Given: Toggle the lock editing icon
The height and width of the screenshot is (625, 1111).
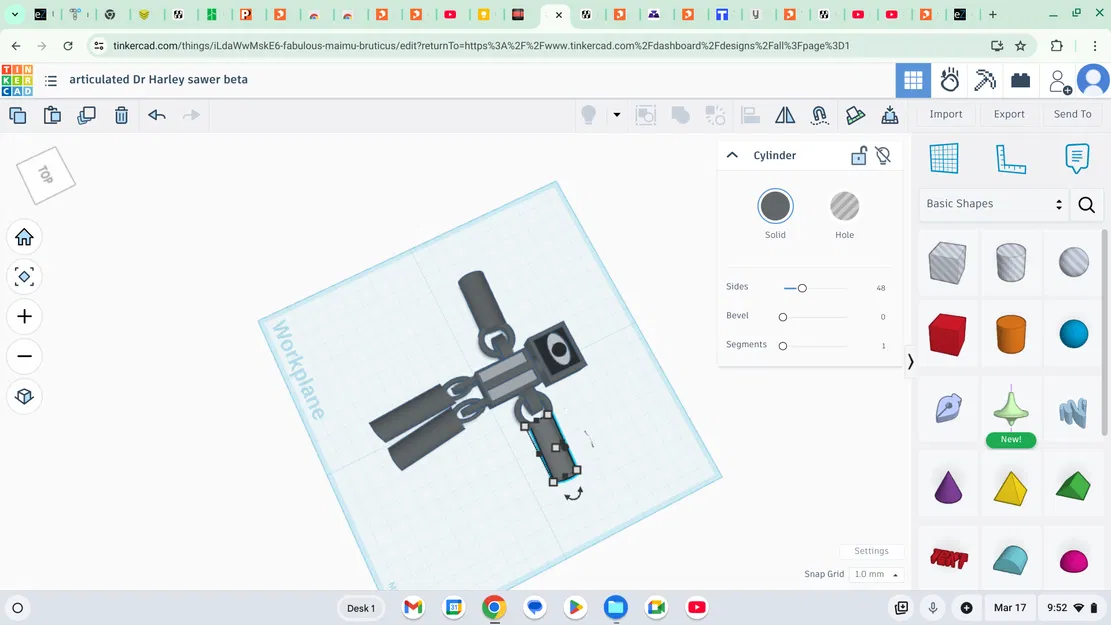Looking at the screenshot, I should coord(858,156).
